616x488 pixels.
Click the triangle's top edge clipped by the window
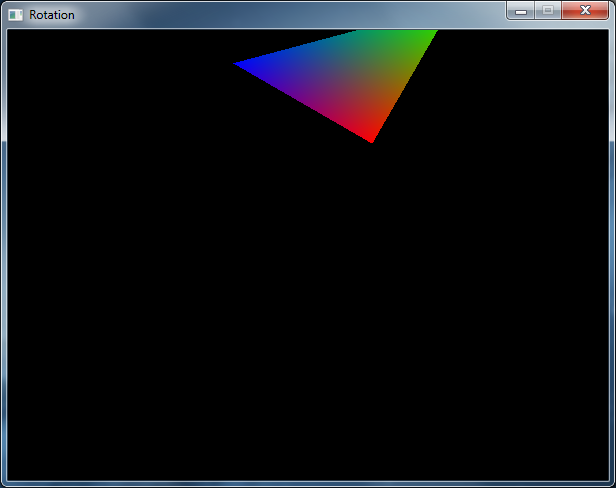(x=396, y=32)
